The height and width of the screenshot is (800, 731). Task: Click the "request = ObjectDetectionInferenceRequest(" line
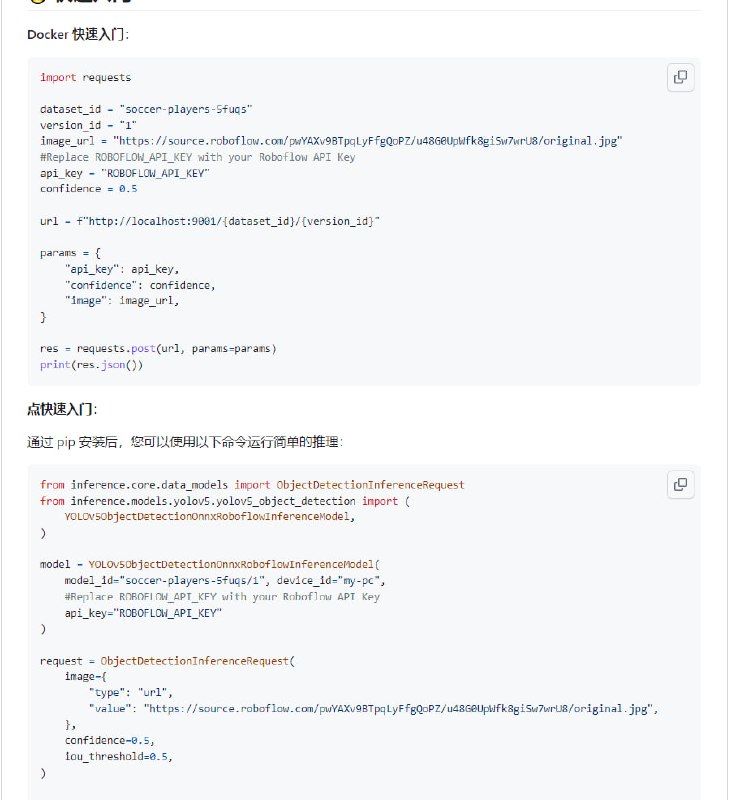[168, 661]
